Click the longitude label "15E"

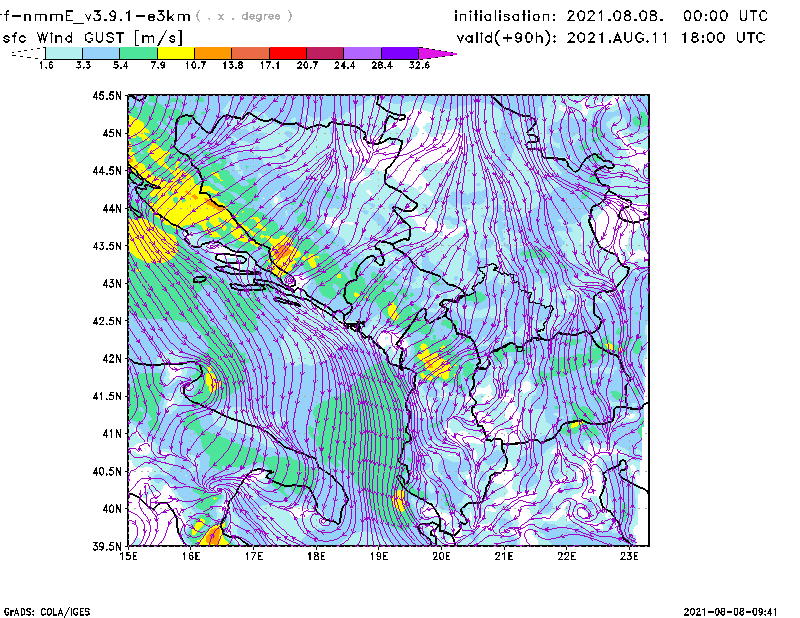click(x=128, y=556)
